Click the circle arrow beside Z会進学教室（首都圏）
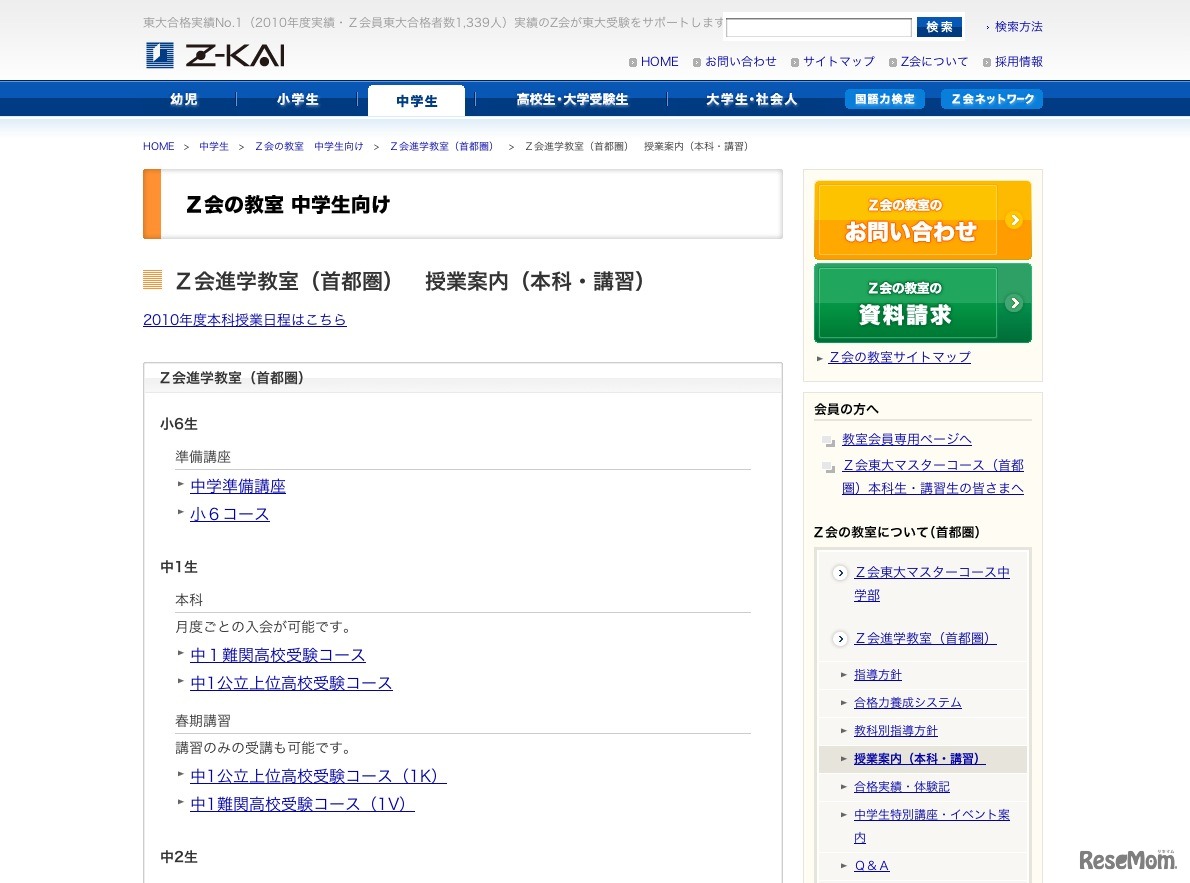The height and width of the screenshot is (883, 1190). click(x=839, y=638)
